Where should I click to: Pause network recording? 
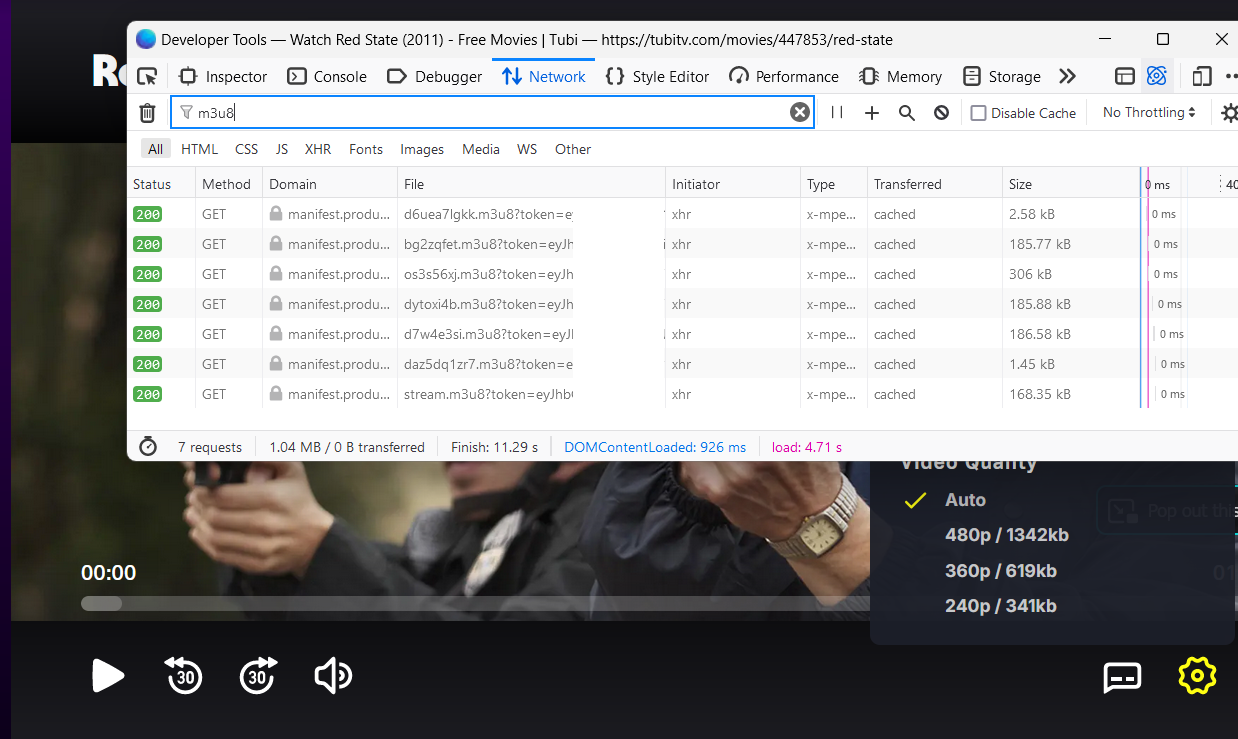837,113
